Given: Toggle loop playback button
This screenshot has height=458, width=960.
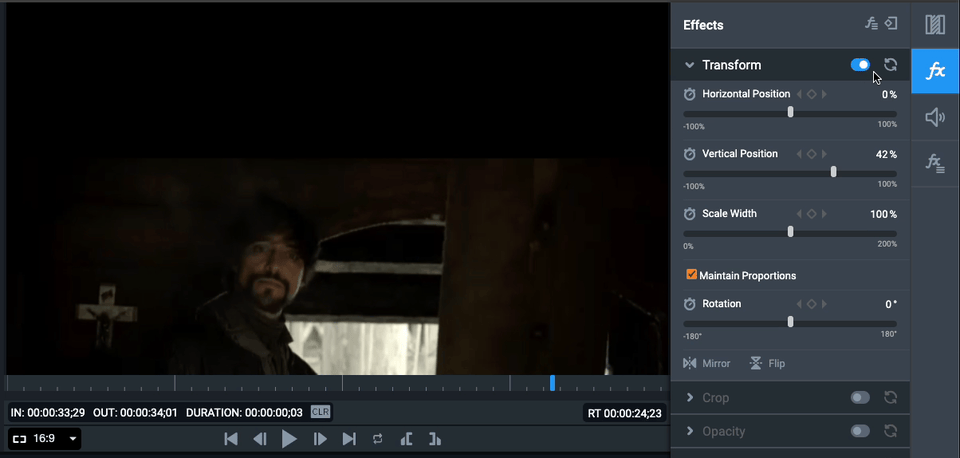Looking at the screenshot, I should click(x=377, y=439).
